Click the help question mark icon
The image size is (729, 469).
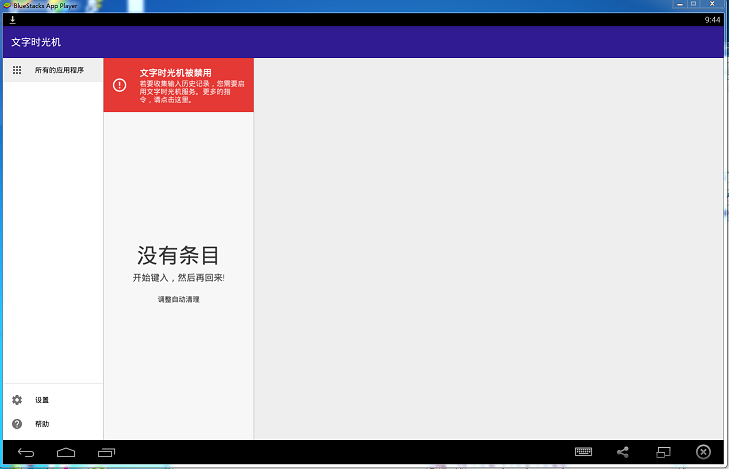(17, 424)
